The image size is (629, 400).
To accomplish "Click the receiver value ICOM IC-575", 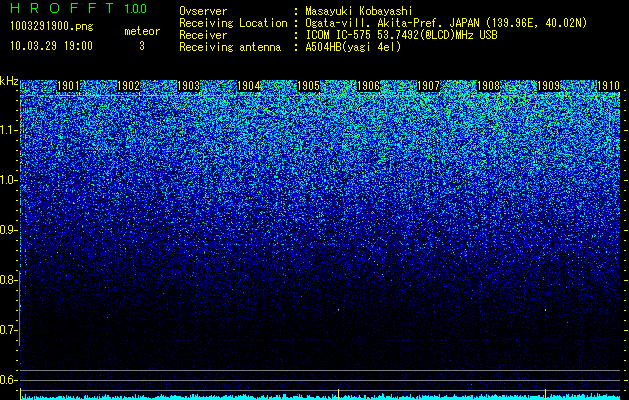I will 339,35.
